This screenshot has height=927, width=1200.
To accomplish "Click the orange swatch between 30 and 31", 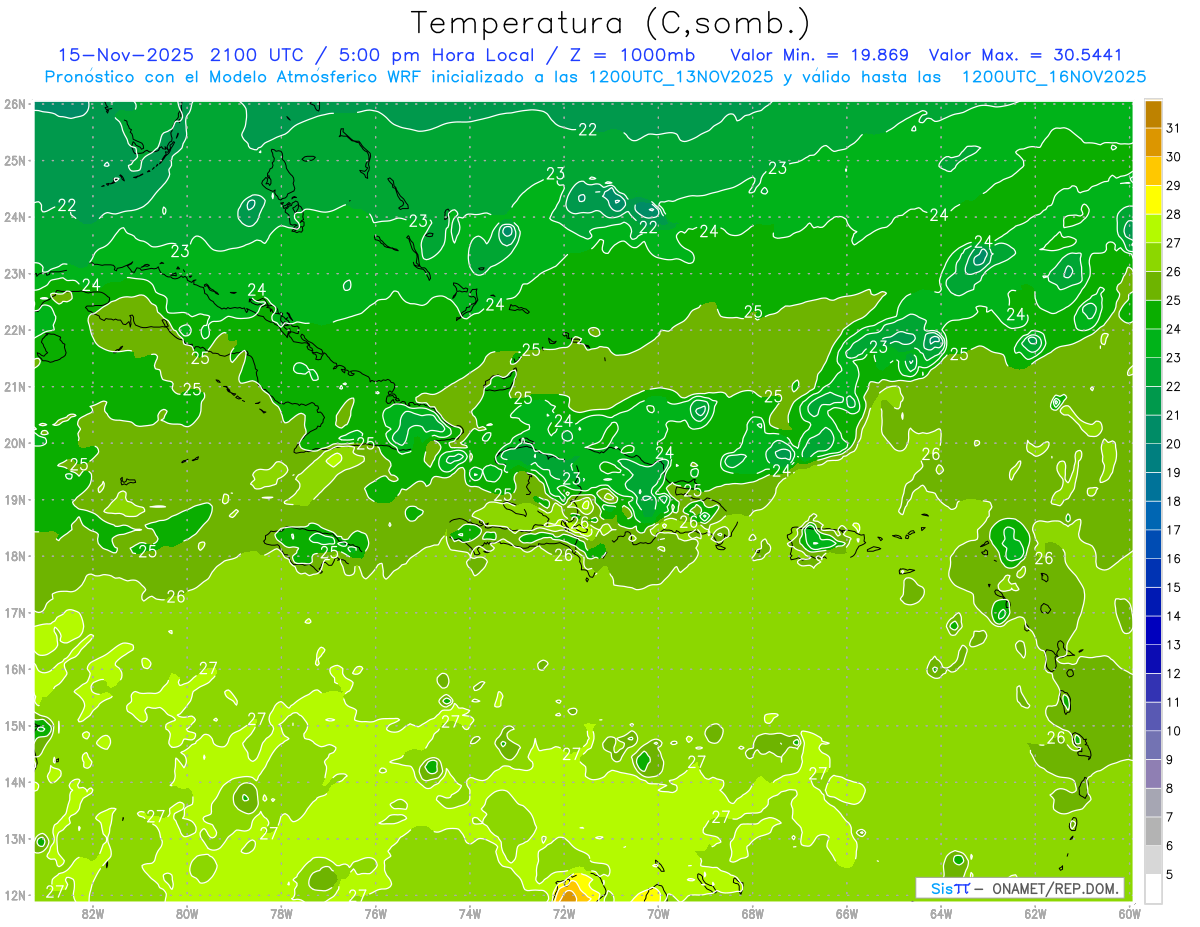I will [x=1153, y=142].
